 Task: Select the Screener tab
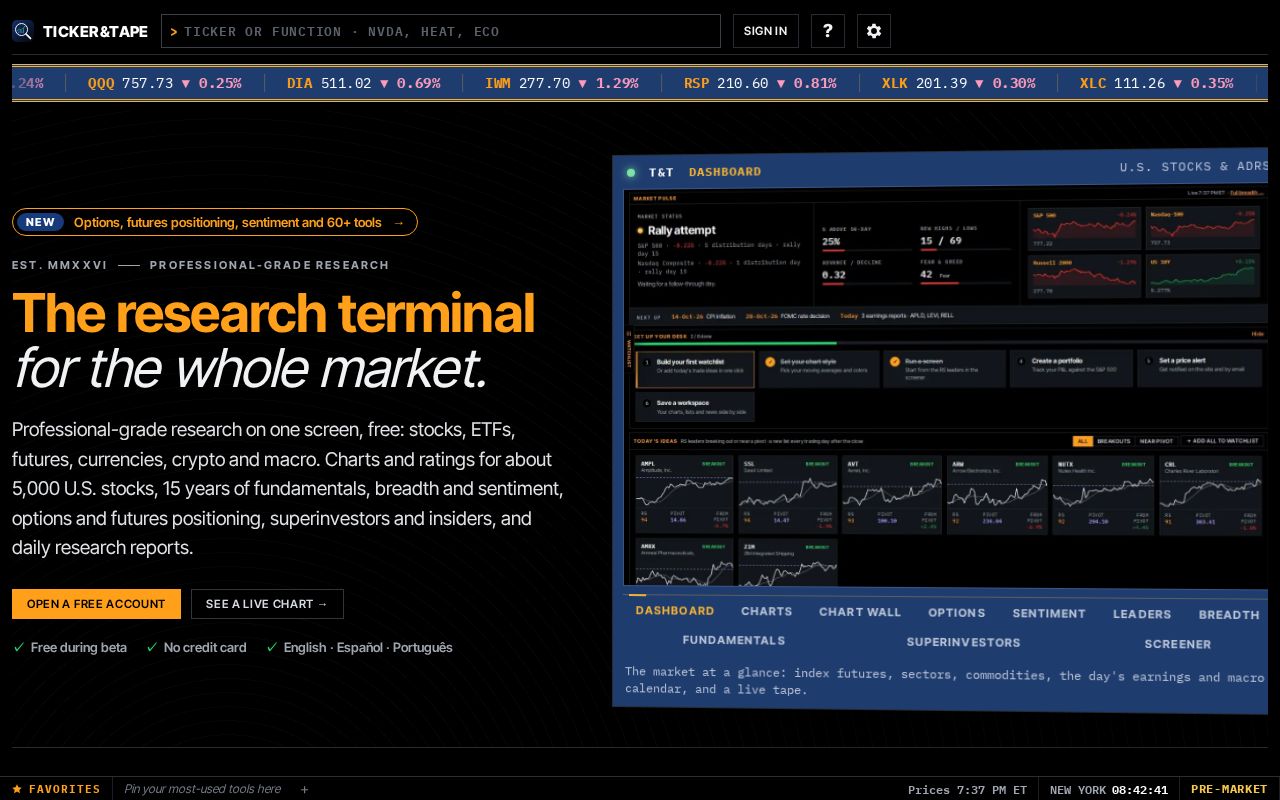(1178, 644)
